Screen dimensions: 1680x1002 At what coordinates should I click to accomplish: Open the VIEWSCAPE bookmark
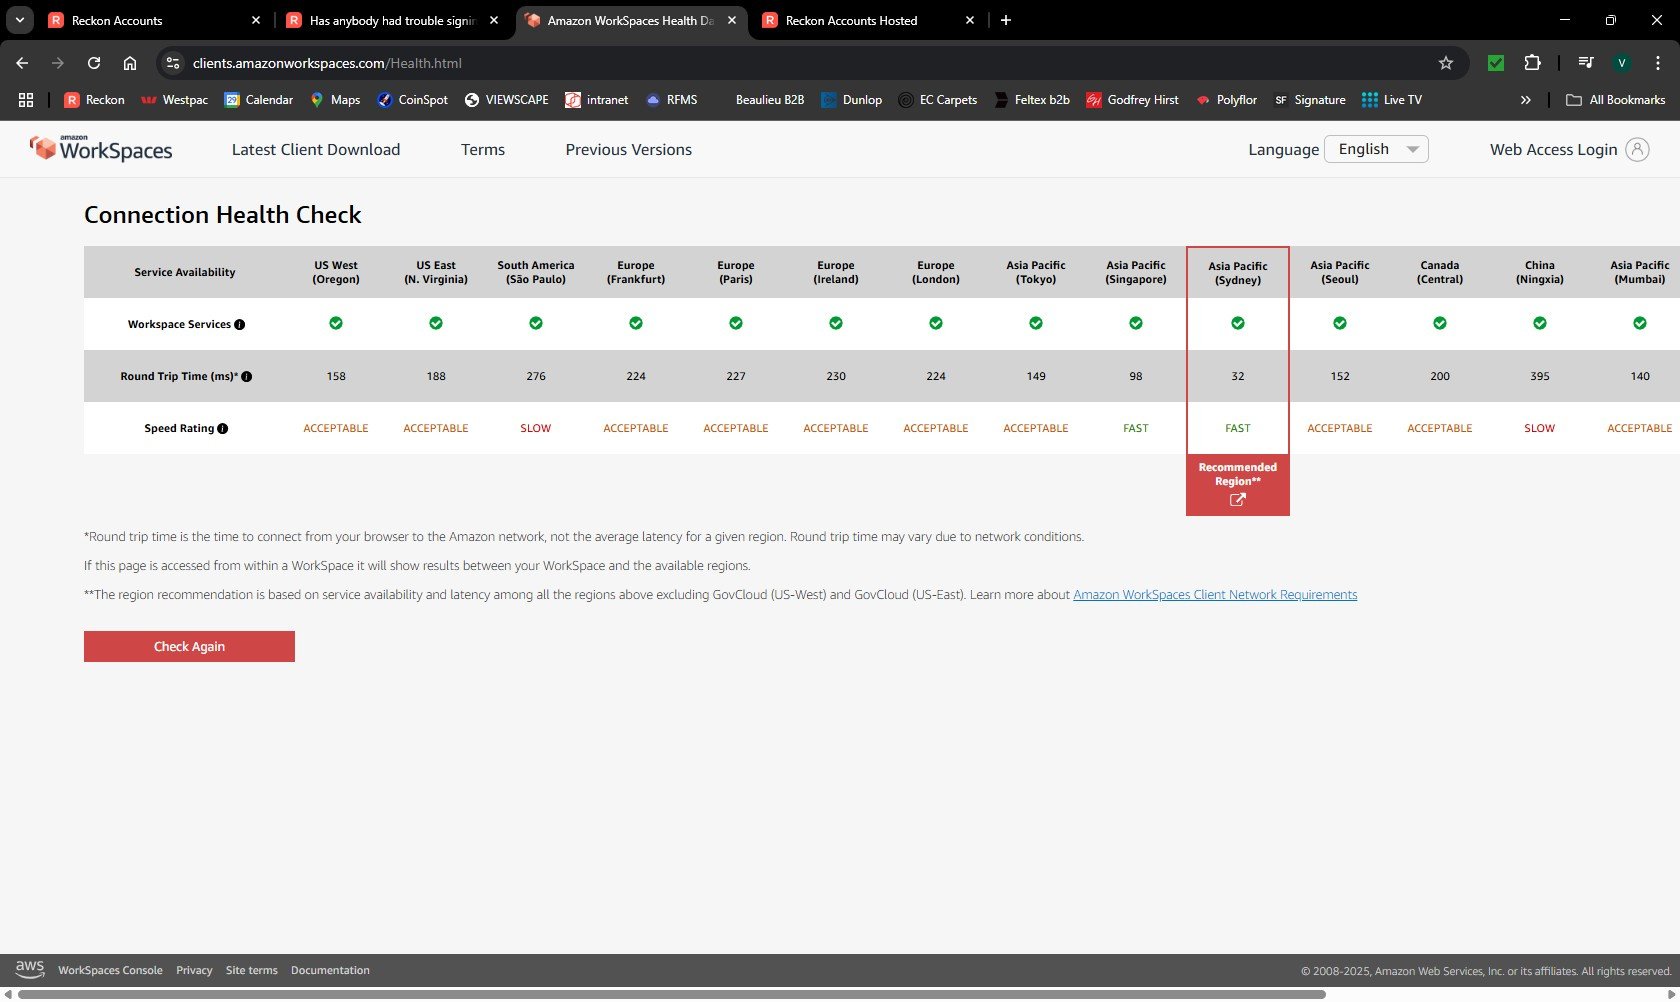[507, 100]
